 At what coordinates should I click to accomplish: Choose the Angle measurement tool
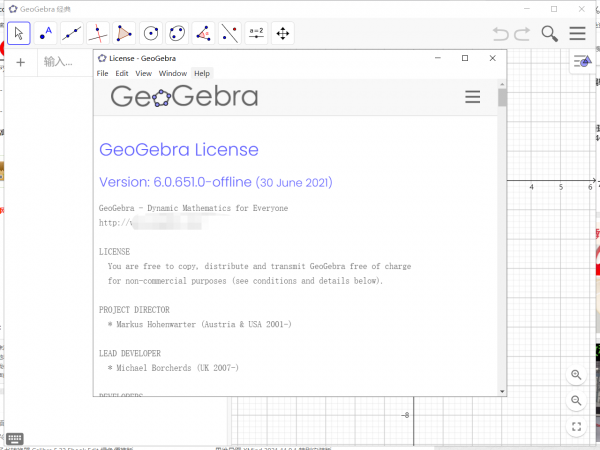tap(203, 33)
